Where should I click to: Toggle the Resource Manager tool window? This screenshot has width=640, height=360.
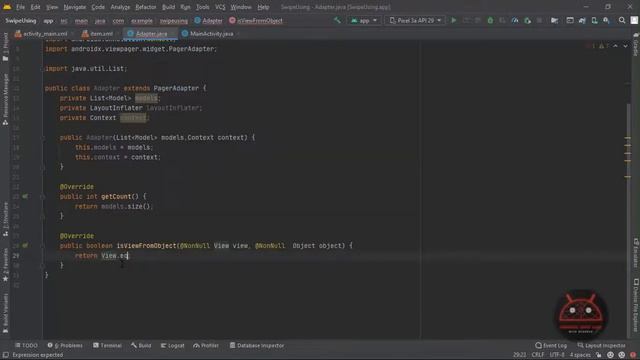[5, 99]
